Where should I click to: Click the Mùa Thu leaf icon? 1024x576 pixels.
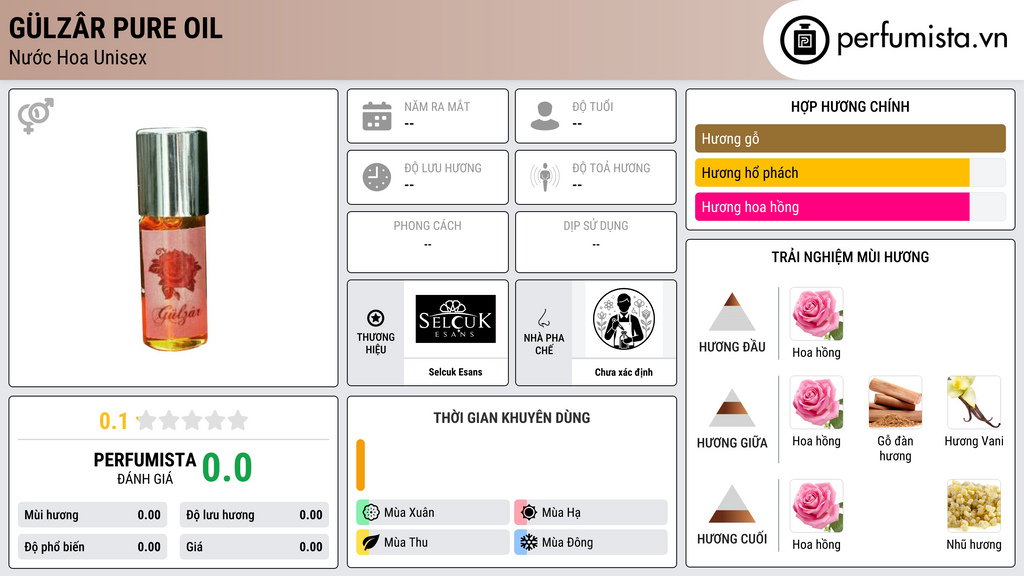(371, 542)
